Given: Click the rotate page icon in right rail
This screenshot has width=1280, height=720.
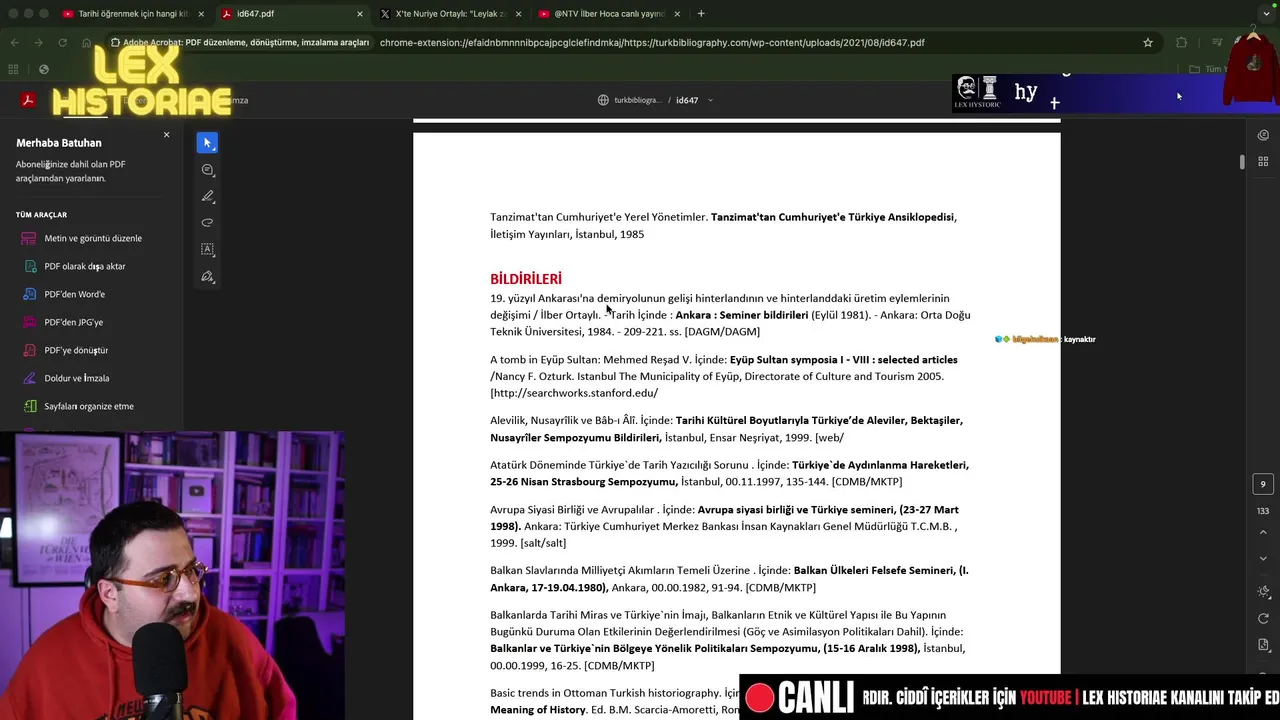Looking at the screenshot, I should [1263, 619].
